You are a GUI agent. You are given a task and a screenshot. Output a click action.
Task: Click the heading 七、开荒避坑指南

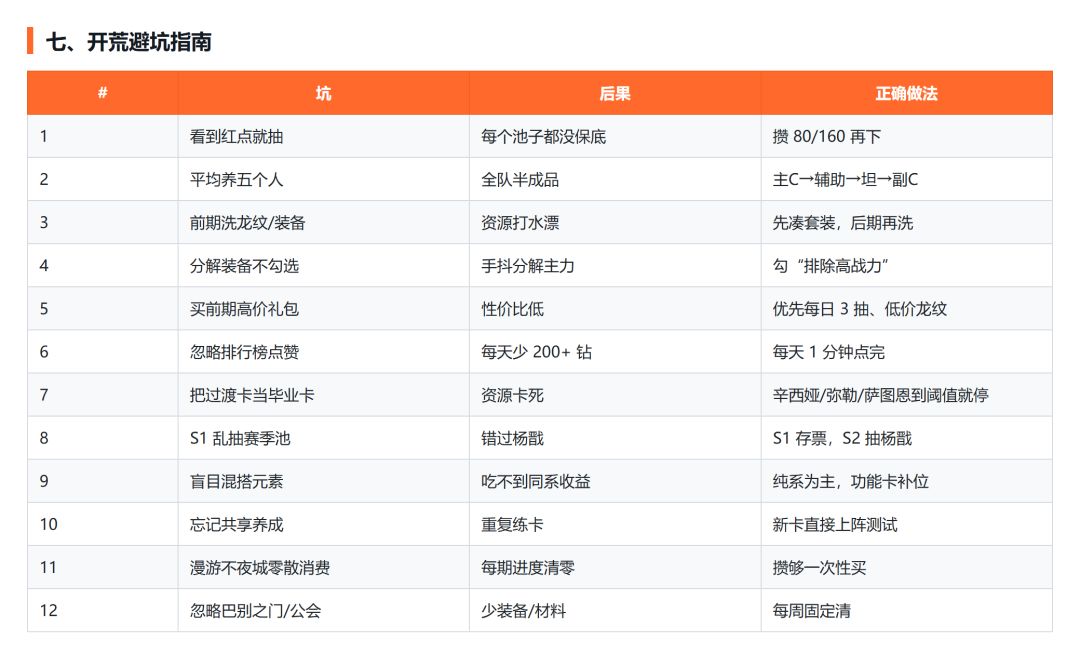click(129, 42)
